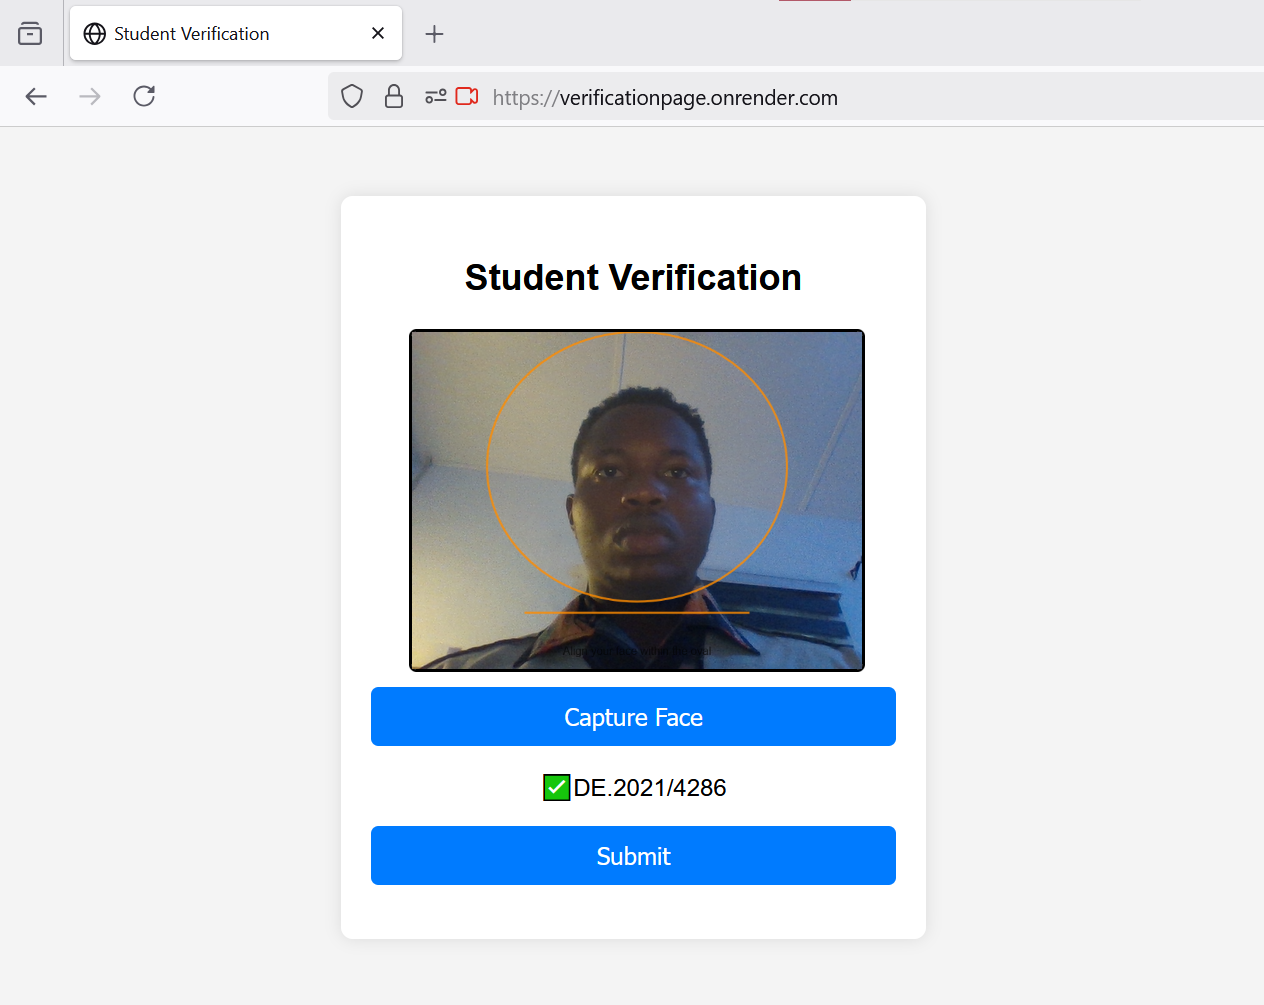The width and height of the screenshot is (1264, 1005).
Task: Click the camera permission indicator icon
Action: click(466, 96)
